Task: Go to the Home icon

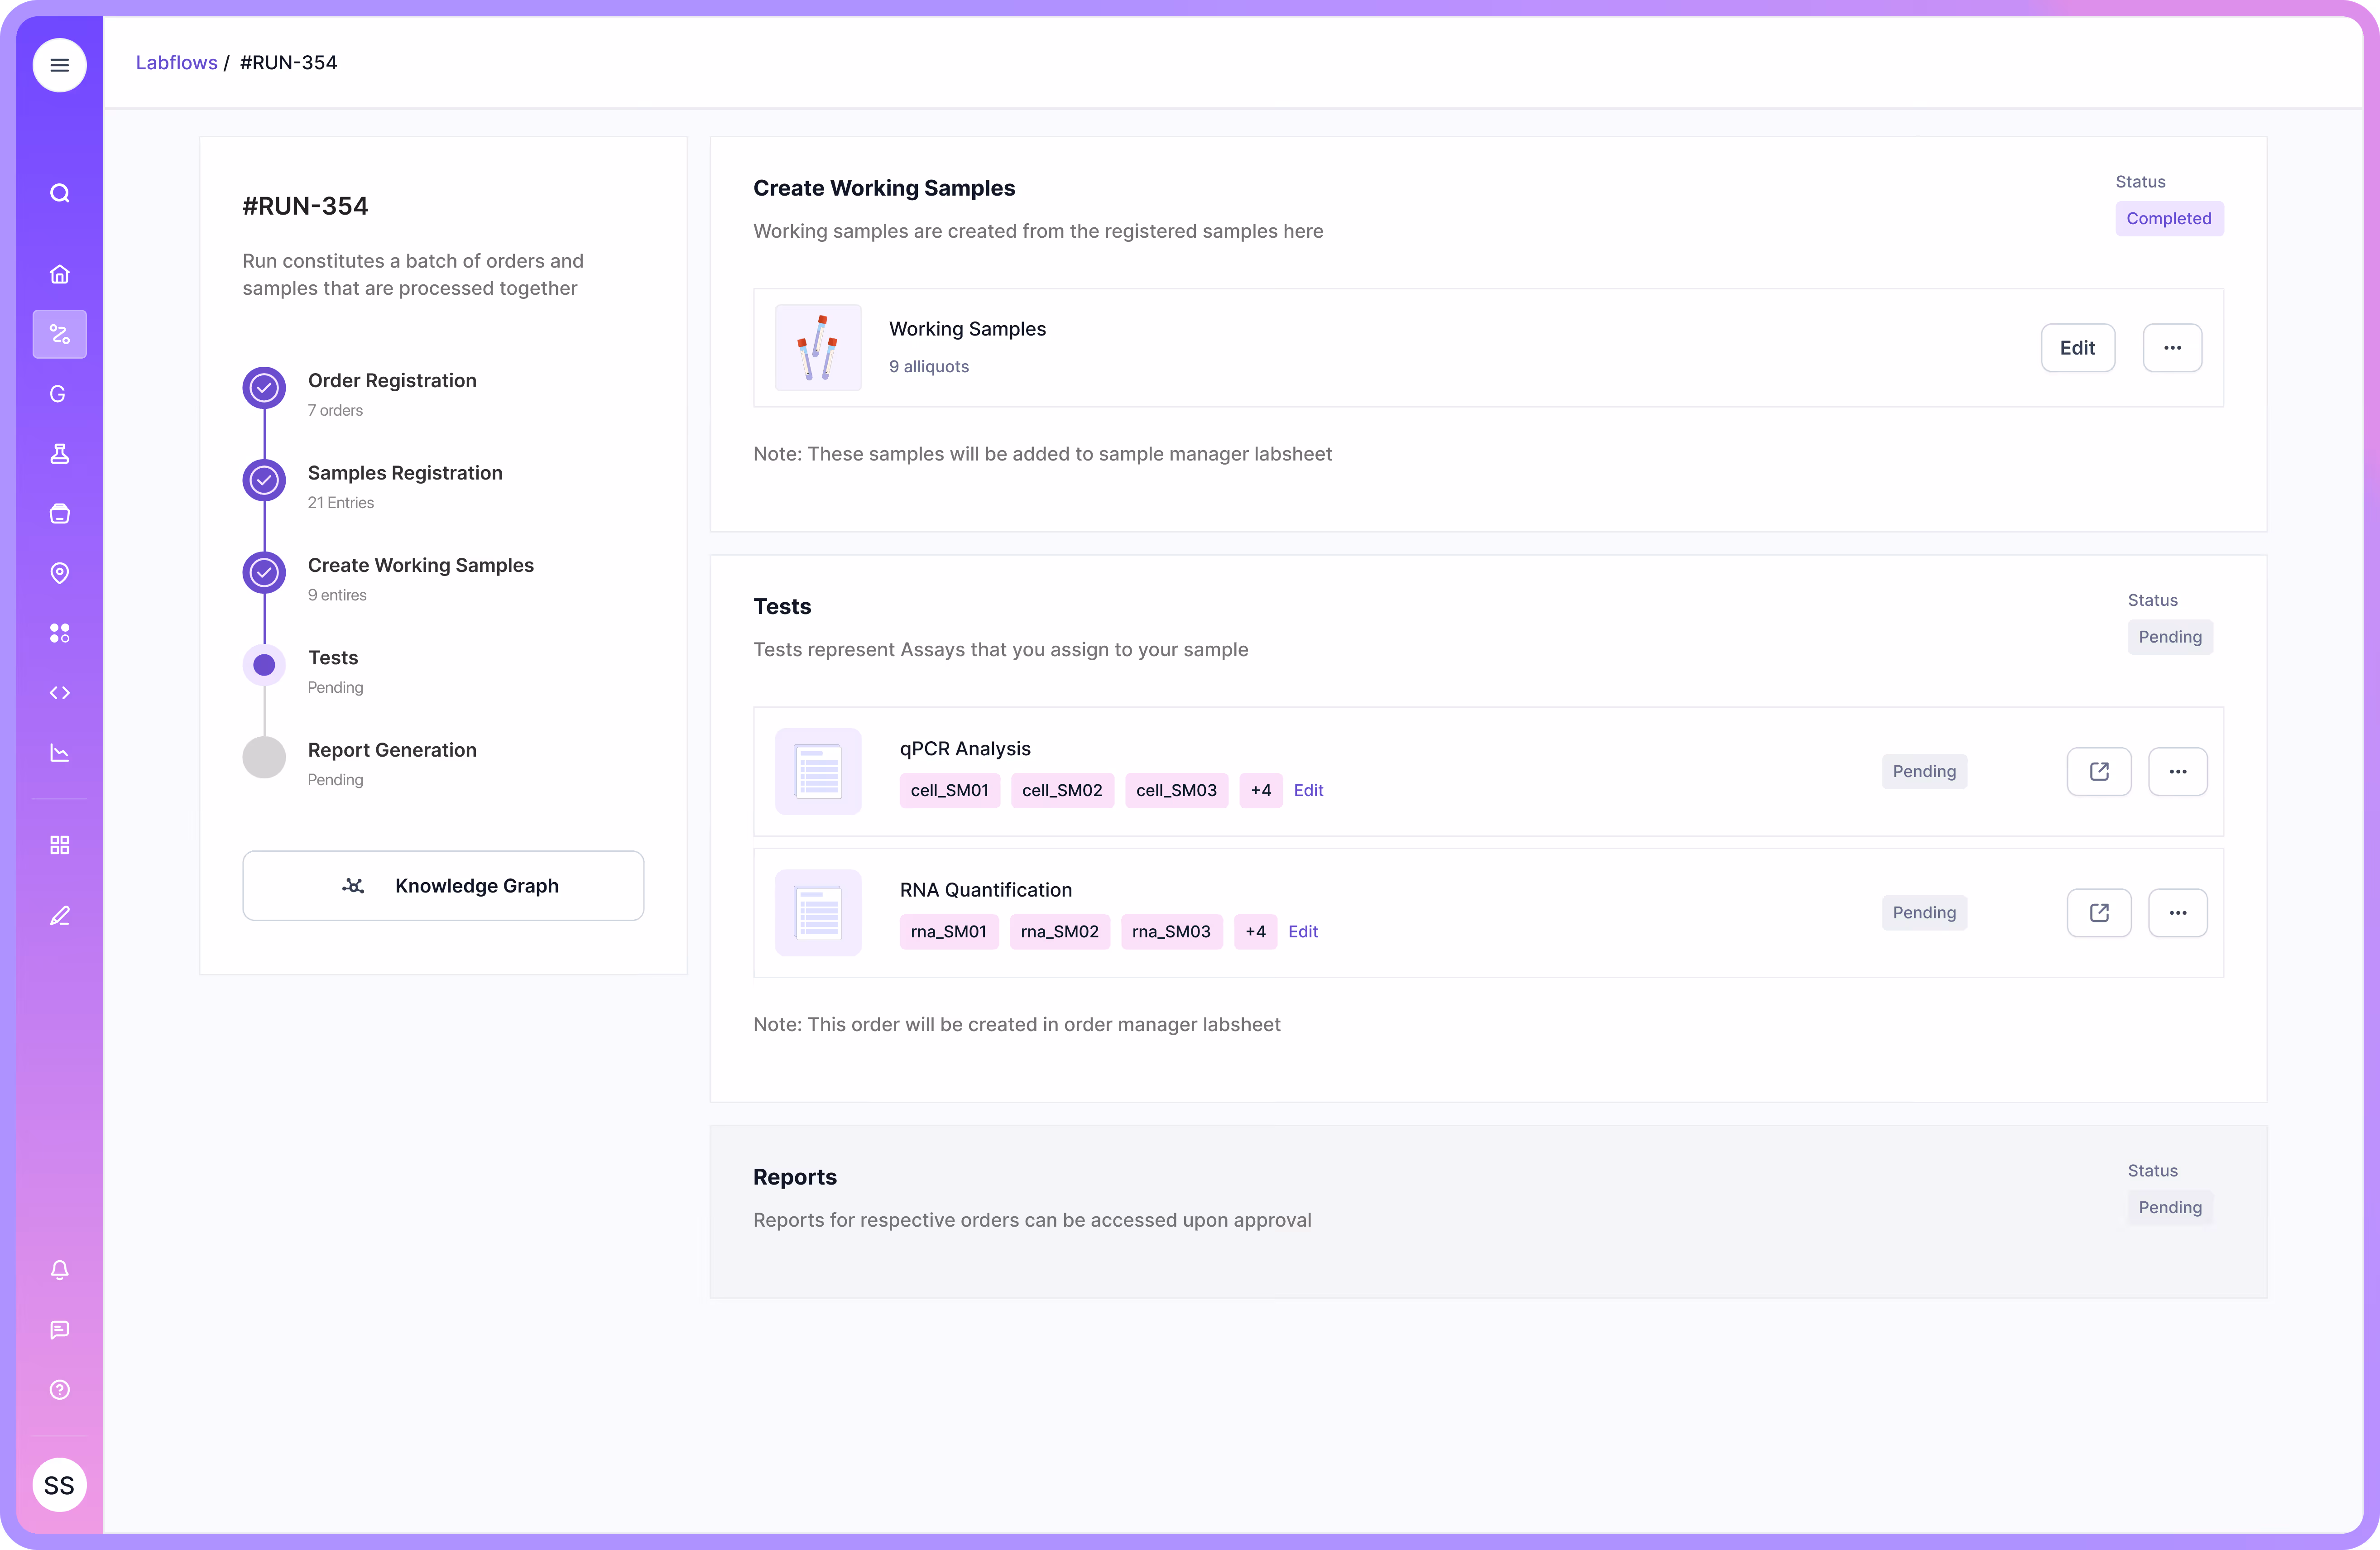Action: (x=59, y=273)
